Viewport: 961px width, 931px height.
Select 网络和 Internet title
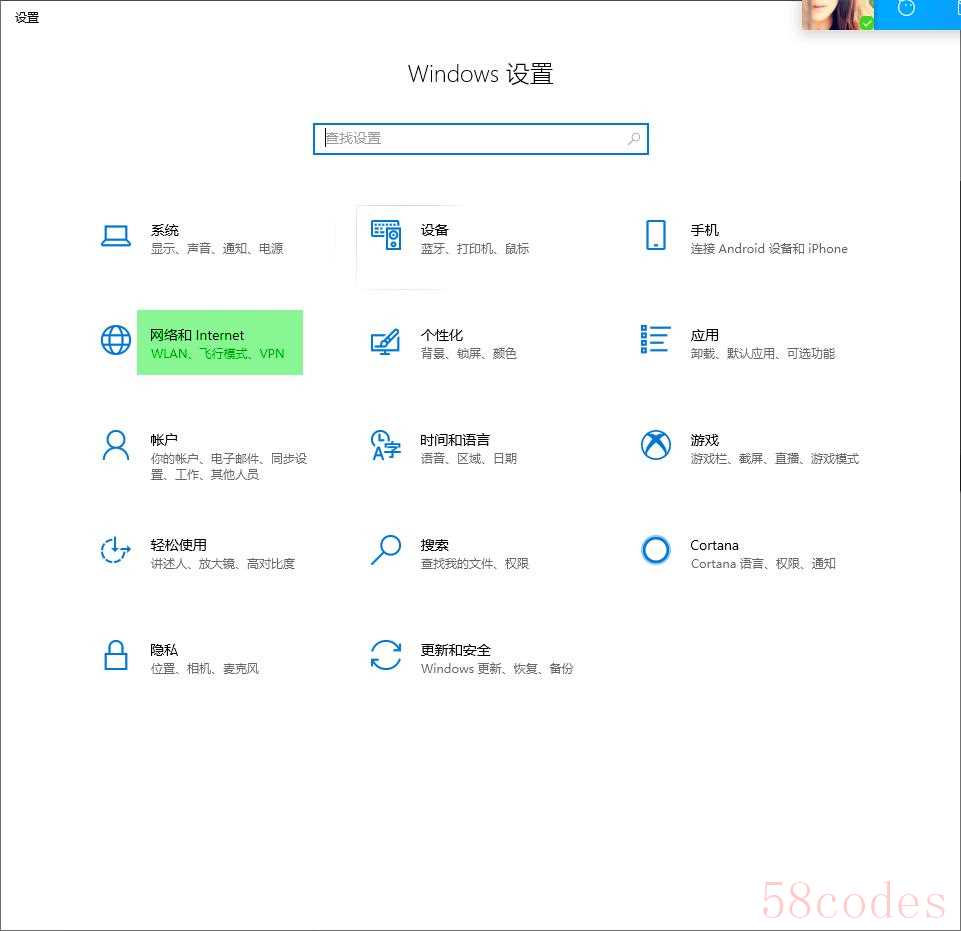pos(197,335)
